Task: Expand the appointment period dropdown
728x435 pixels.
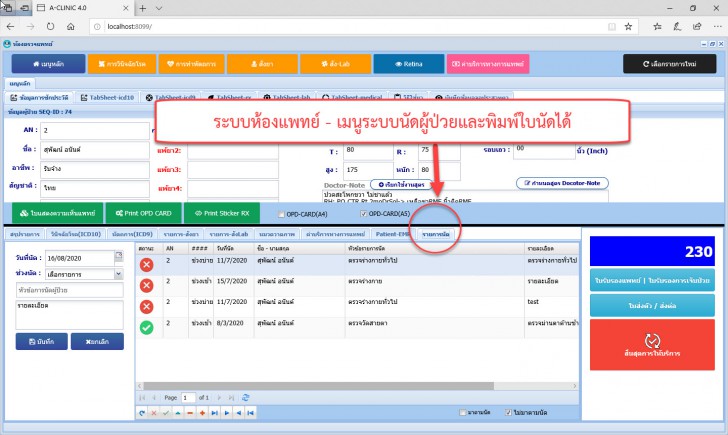Action: click(118, 274)
